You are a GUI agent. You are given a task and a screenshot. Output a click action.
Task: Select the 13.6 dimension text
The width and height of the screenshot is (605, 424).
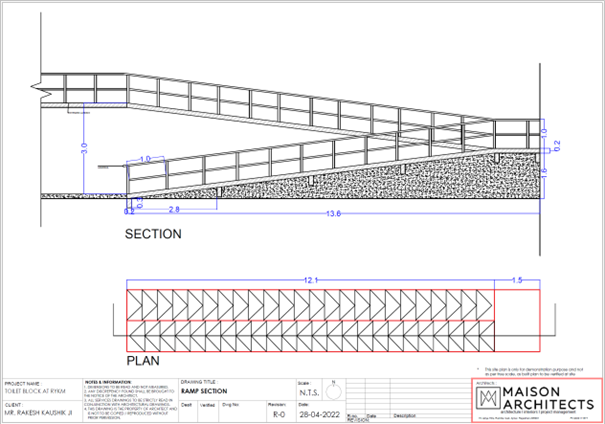coord(333,214)
